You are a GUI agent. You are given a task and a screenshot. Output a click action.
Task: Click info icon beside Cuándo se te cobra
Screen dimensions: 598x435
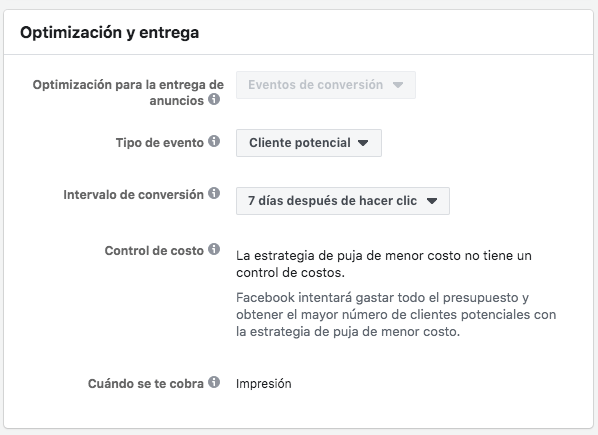pyautogui.click(x=214, y=382)
